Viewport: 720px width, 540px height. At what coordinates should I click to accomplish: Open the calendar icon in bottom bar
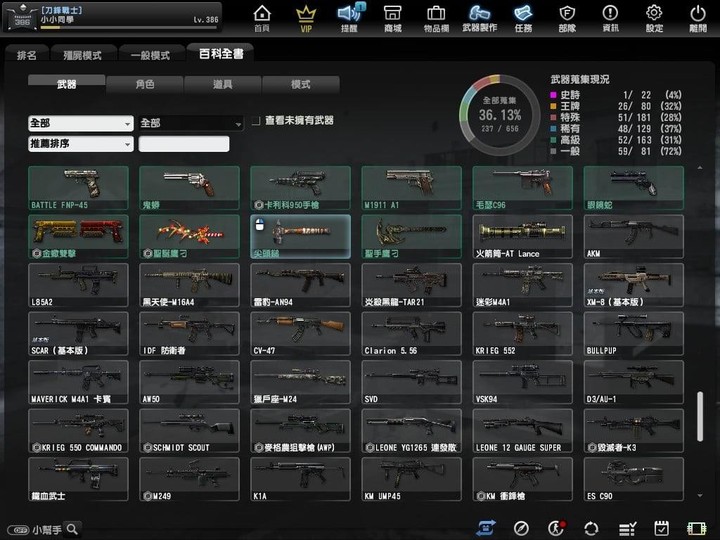(661, 528)
